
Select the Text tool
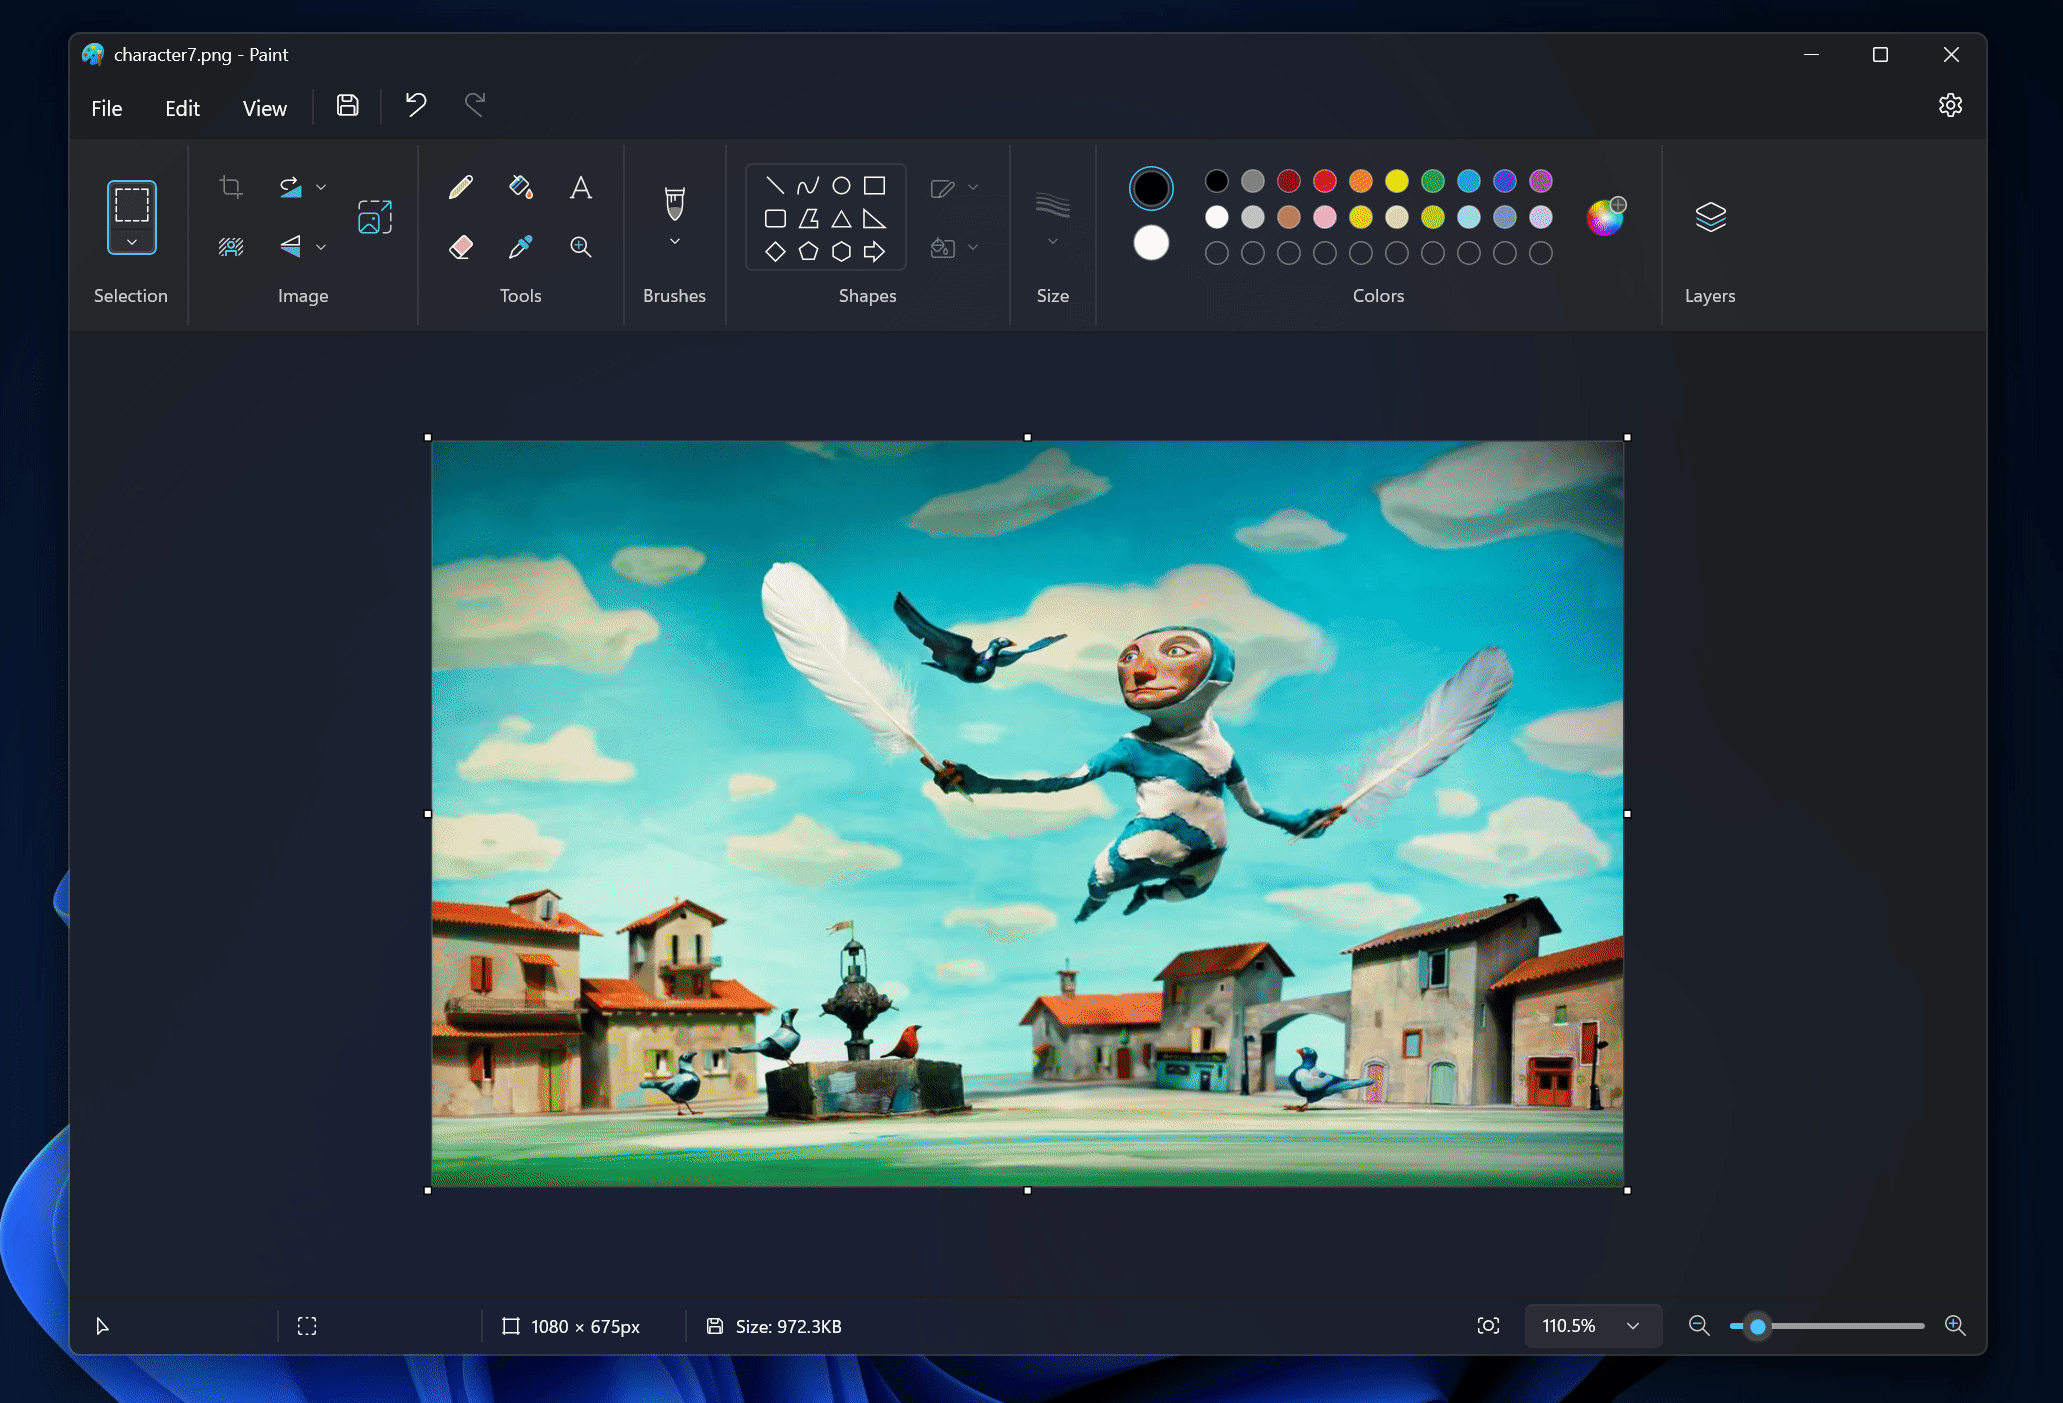581,188
